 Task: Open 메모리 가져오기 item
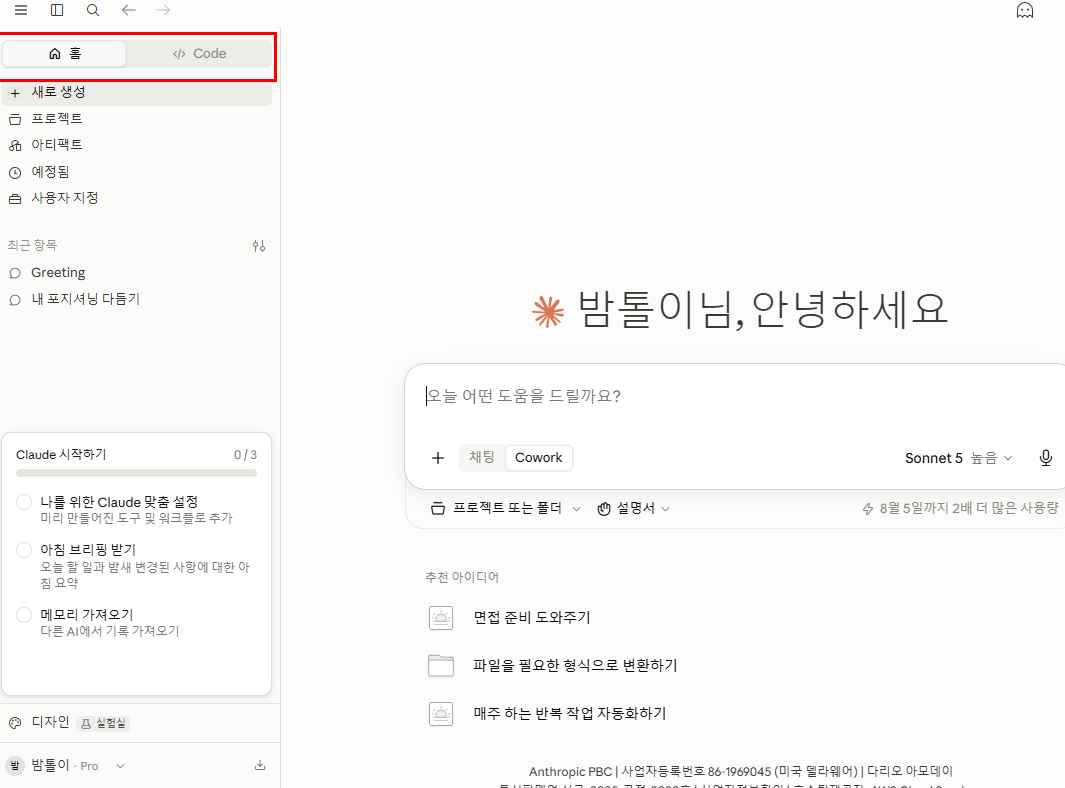click(x=137, y=622)
